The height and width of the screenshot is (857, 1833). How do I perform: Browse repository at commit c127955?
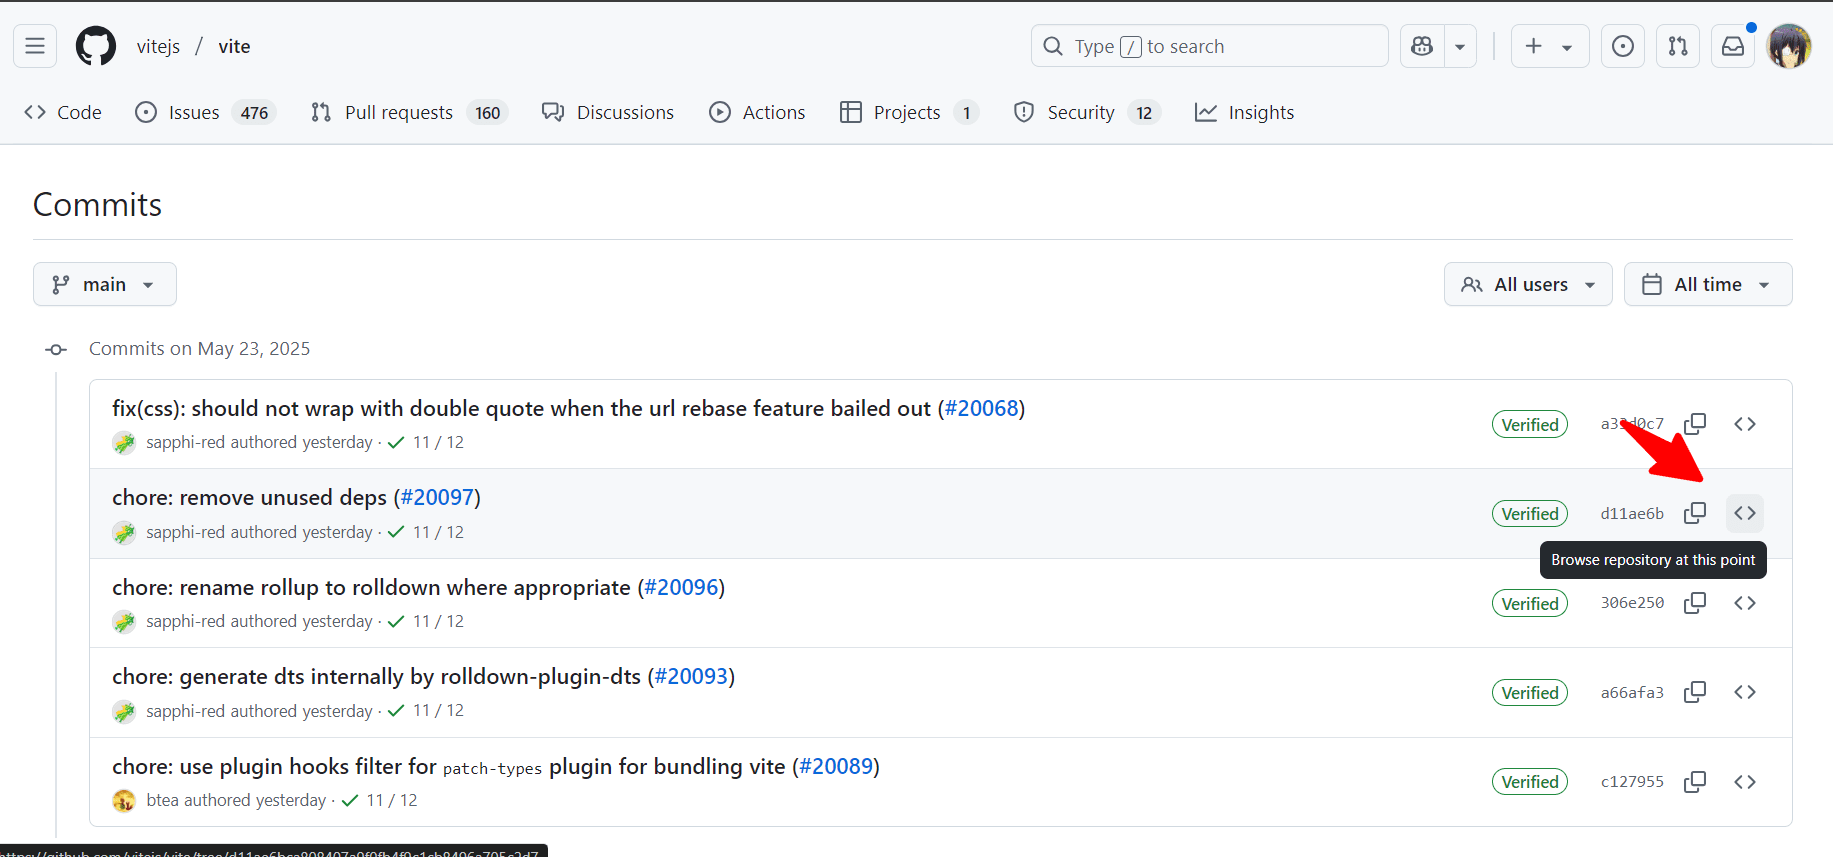(x=1745, y=781)
